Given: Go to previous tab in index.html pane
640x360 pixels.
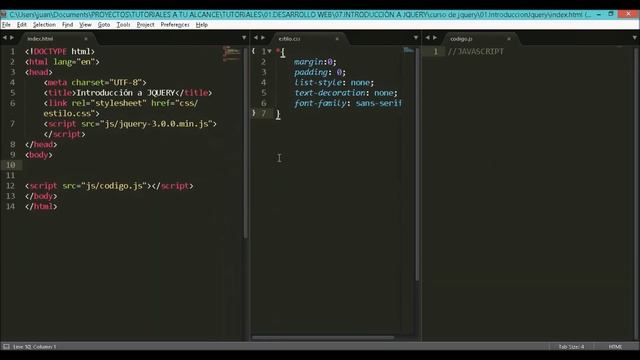Looking at the screenshot, I should click(x=4, y=38).
